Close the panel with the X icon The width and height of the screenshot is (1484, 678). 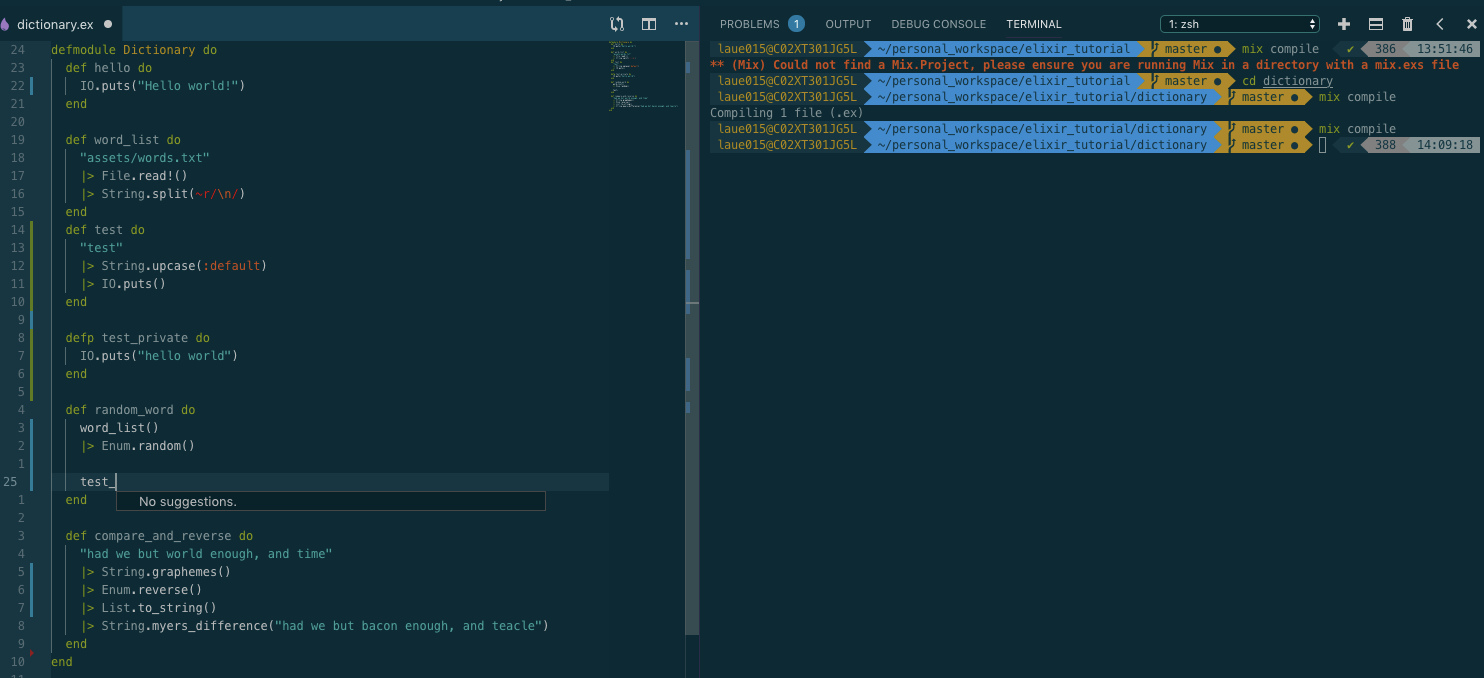click(x=1470, y=23)
